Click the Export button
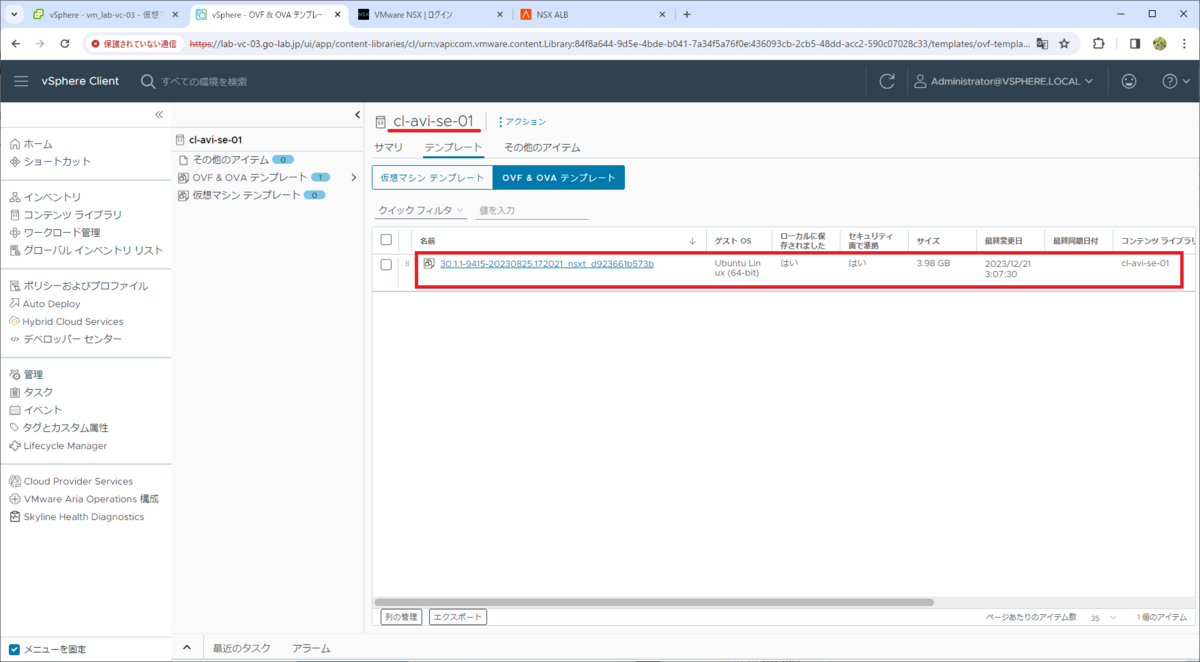Image resolution: width=1200 pixels, height=662 pixels. pos(458,617)
